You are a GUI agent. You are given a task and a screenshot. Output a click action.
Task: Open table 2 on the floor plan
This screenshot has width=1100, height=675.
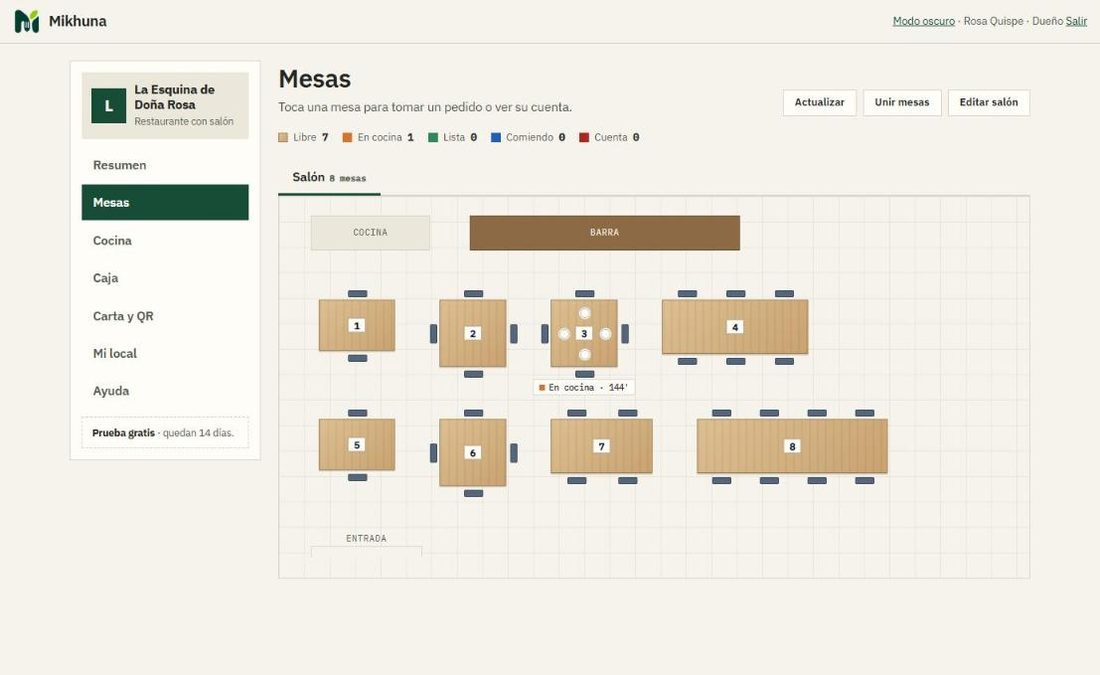tap(473, 333)
